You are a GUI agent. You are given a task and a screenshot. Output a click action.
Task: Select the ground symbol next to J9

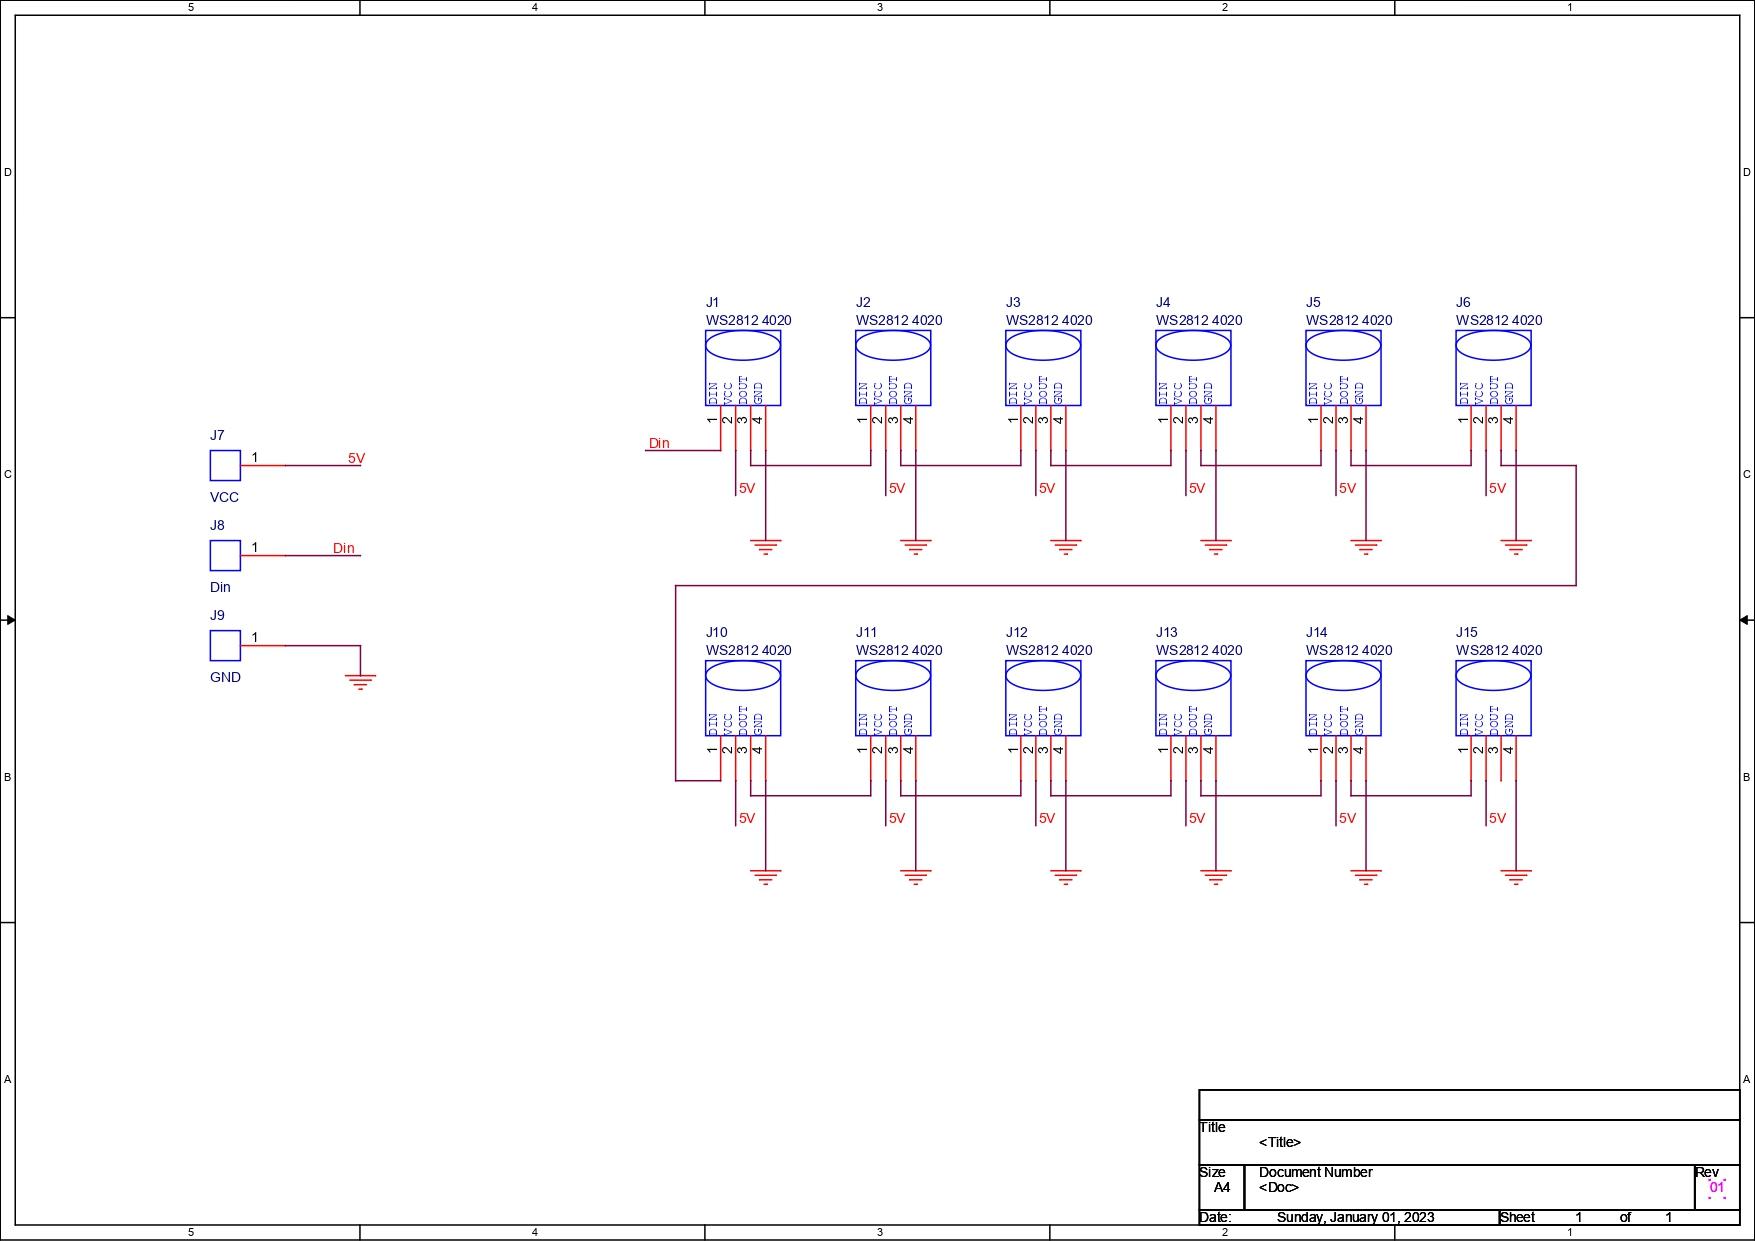click(x=360, y=682)
